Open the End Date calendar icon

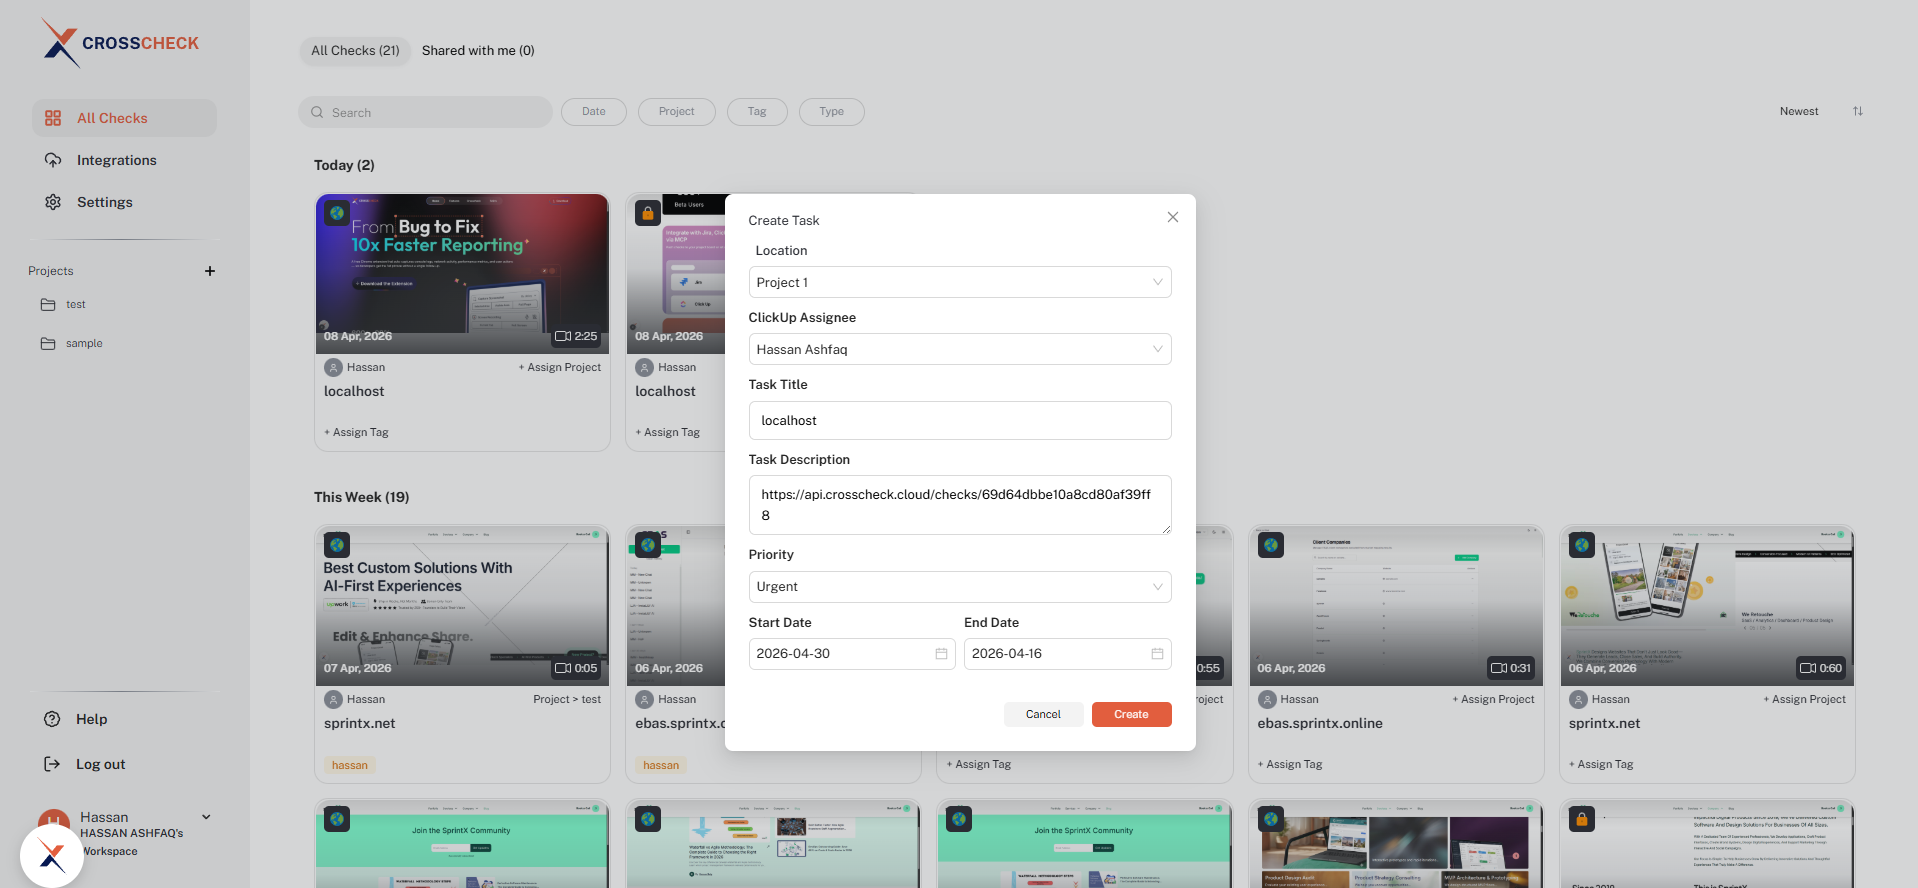tap(1157, 654)
